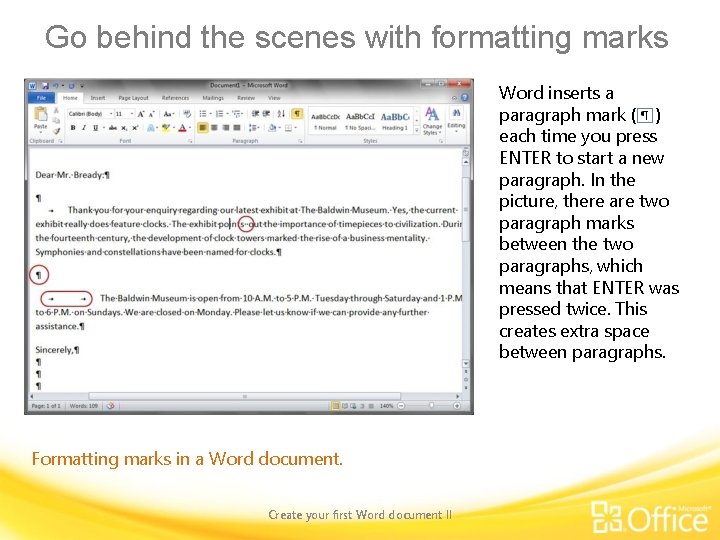Switch to the Page Layout tab

(x=133, y=98)
